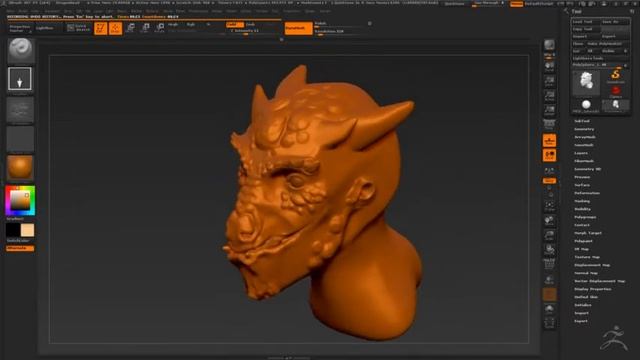Enable Mrgb painting mode

click(173, 24)
